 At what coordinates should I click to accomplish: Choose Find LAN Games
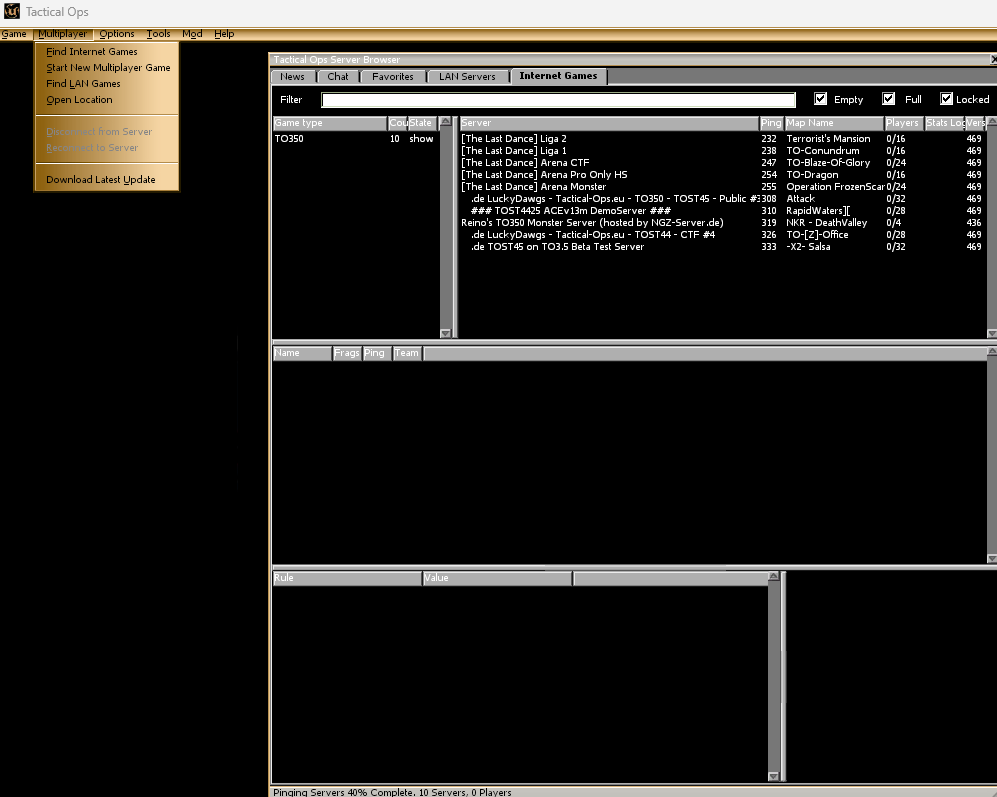tap(107, 83)
